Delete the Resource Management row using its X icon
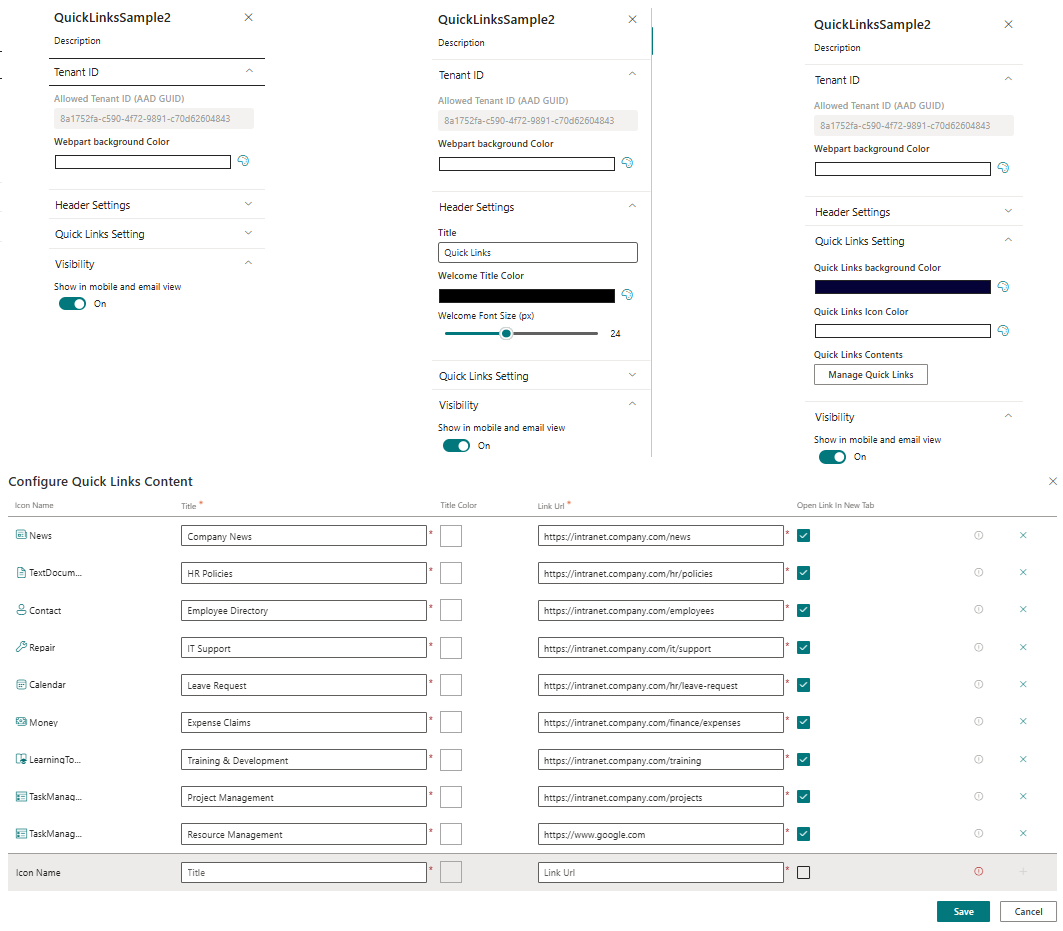The width and height of the screenshot is (1063, 931). tap(1023, 833)
